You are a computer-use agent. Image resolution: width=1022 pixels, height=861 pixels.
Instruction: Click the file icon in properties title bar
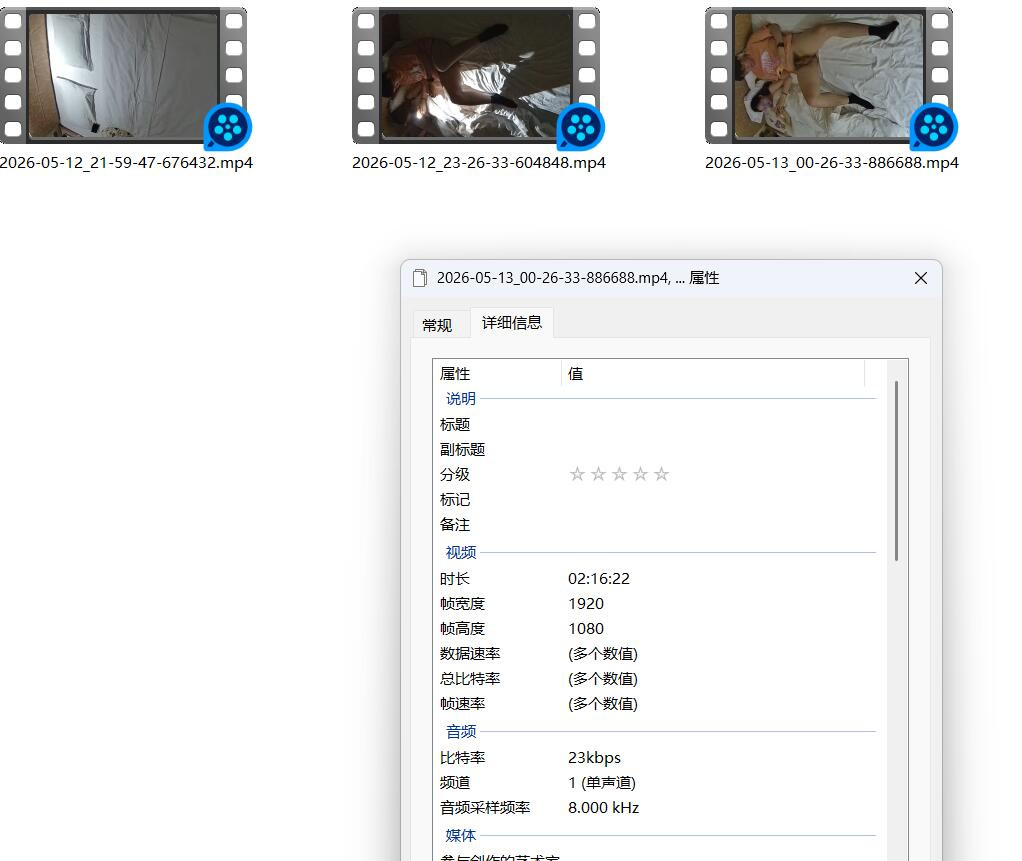420,278
